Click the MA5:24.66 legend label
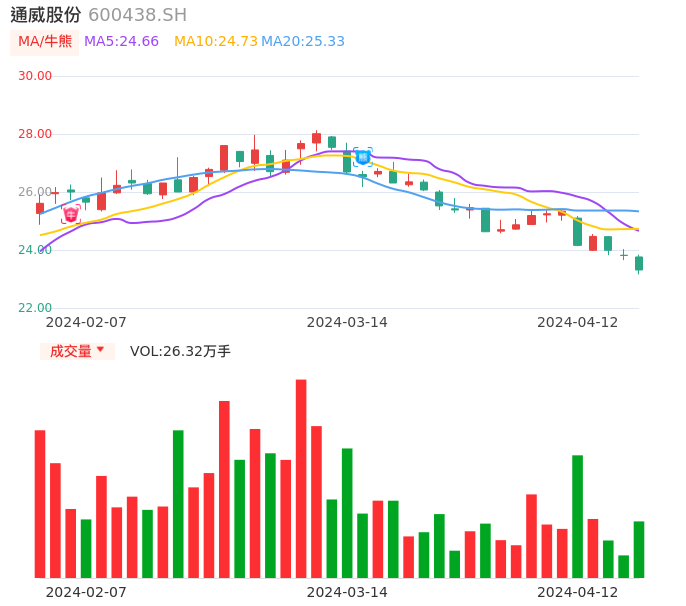This screenshot has height=606, width=686. pos(121,42)
